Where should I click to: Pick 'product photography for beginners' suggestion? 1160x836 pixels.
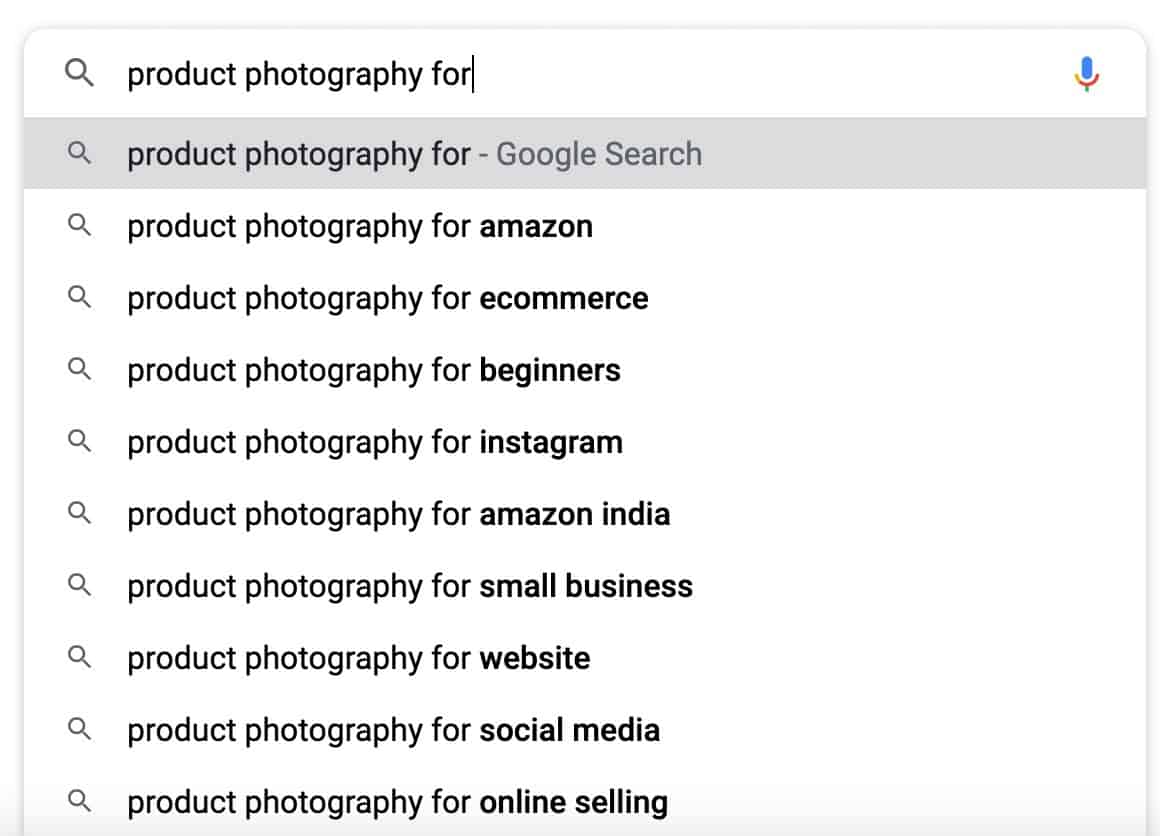pyautogui.click(x=374, y=370)
